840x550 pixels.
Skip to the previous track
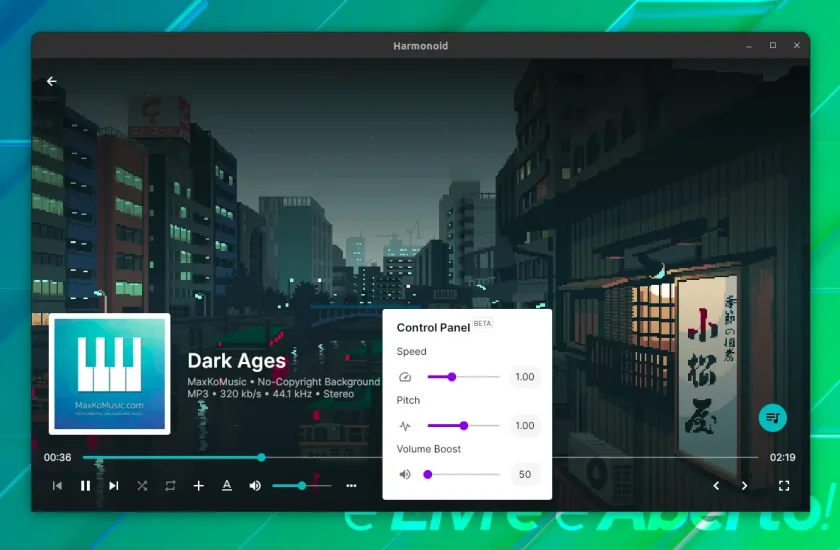click(57, 486)
